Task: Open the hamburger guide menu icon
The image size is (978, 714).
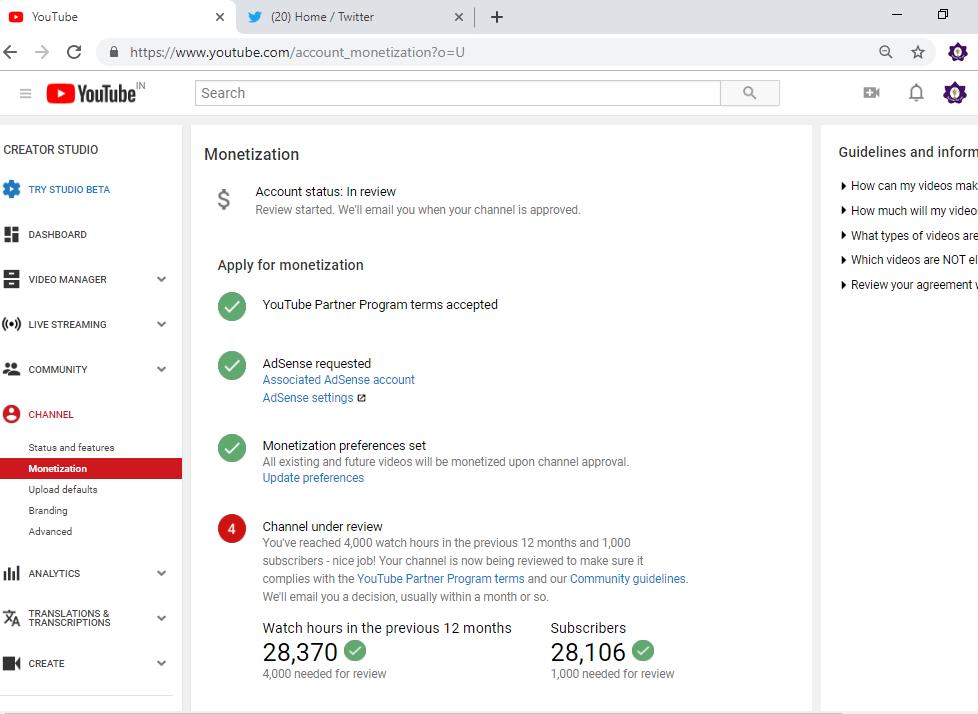Action: pos(26,94)
